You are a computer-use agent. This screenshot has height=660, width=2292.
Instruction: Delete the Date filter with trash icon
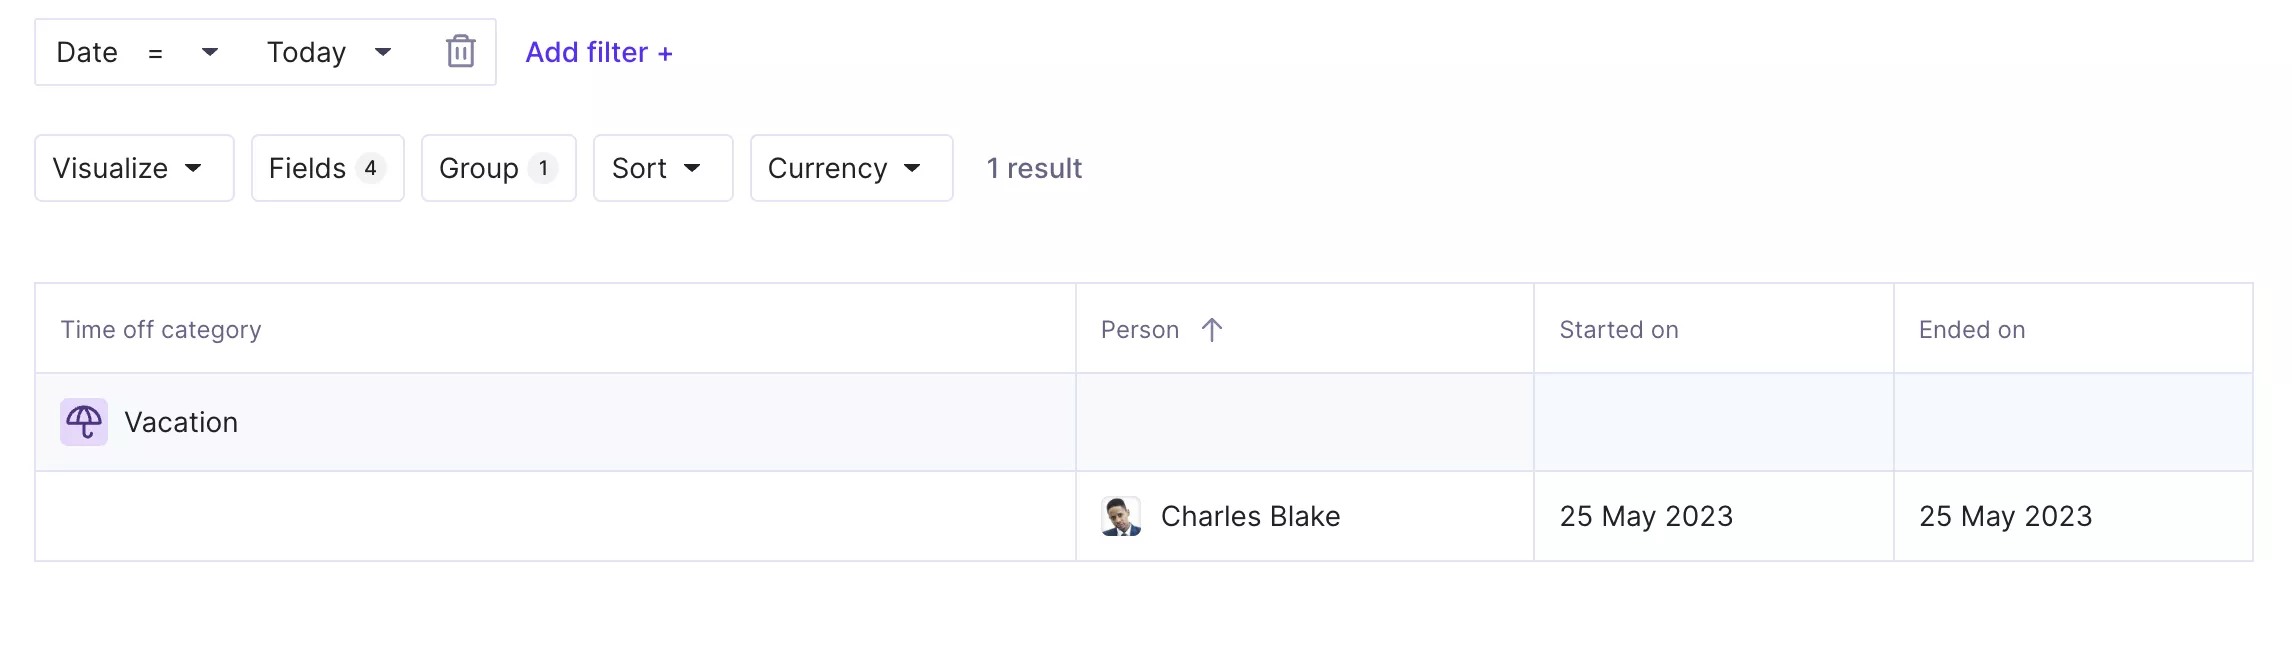pyautogui.click(x=460, y=51)
